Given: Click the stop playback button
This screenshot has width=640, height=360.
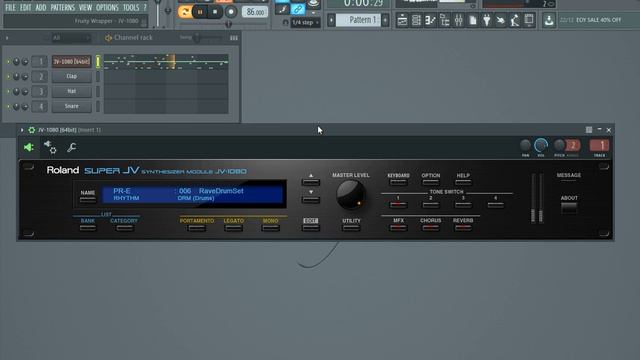Looking at the screenshot, I should 215,12.
